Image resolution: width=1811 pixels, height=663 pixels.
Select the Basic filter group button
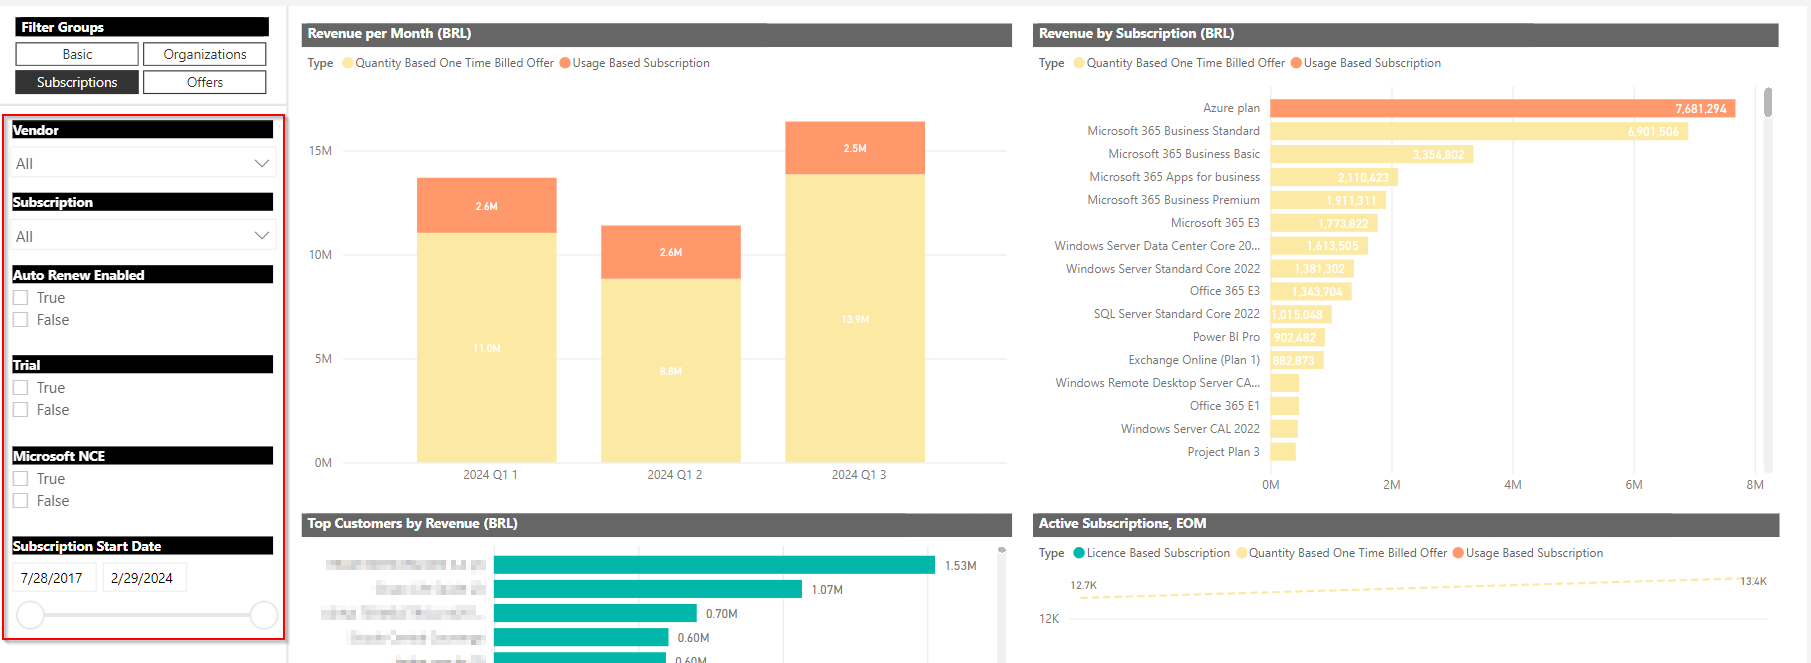click(x=77, y=54)
